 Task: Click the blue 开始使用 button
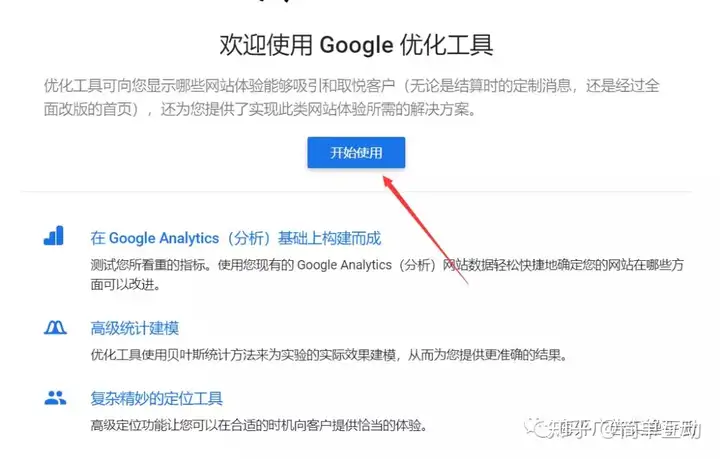coord(356,152)
